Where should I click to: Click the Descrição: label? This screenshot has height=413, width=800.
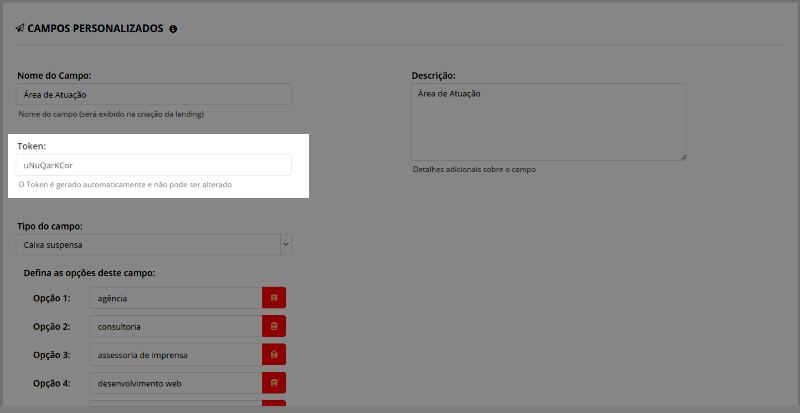click(x=434, y=76)
